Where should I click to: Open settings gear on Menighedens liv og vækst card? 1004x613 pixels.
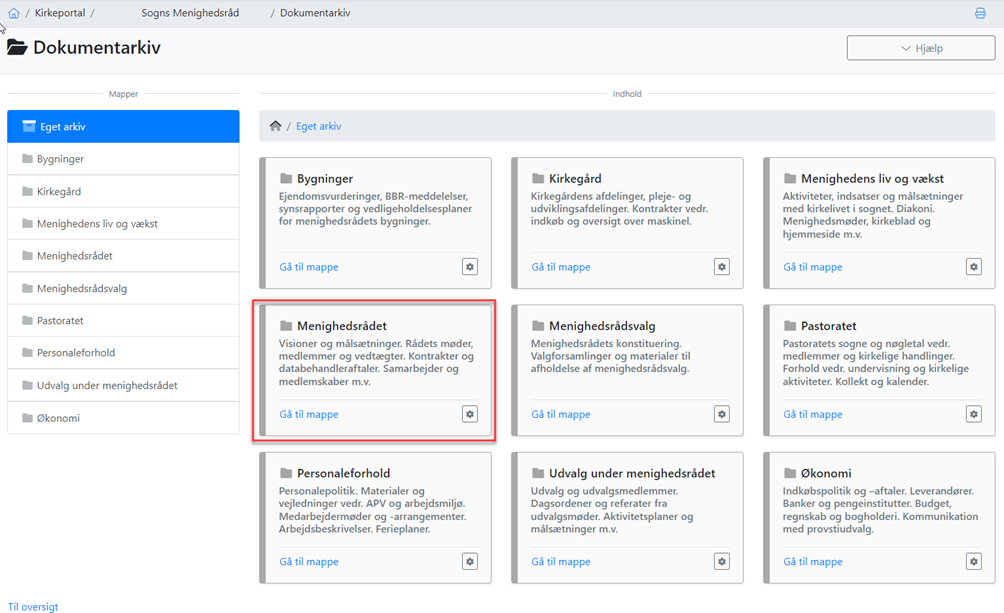click(974, 266)
